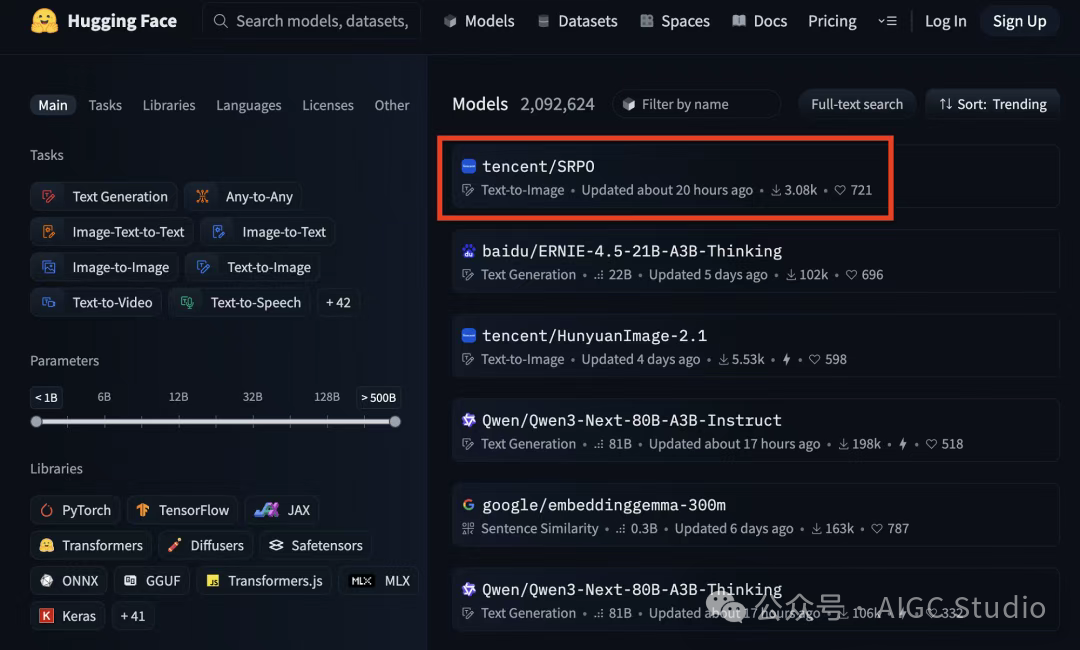Click the Diffusers library icon
This screenshot has height=650, width=1080.
[174, 545]
